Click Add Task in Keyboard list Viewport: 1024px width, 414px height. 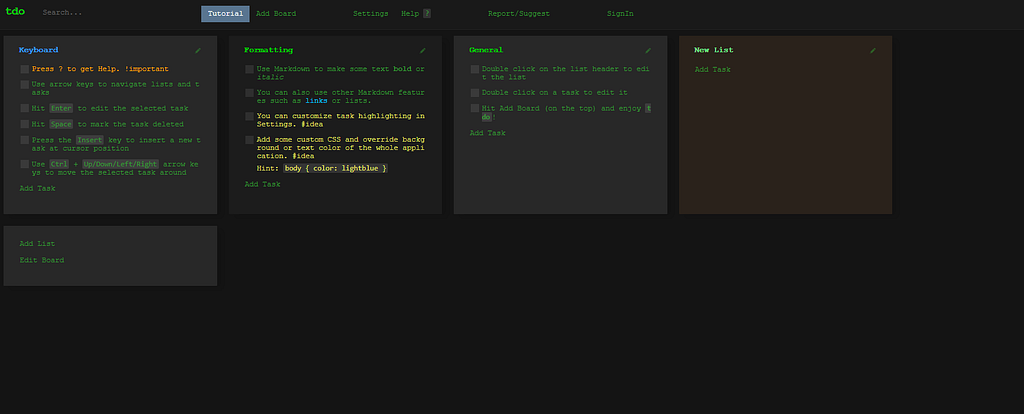(x=37, y=189)
